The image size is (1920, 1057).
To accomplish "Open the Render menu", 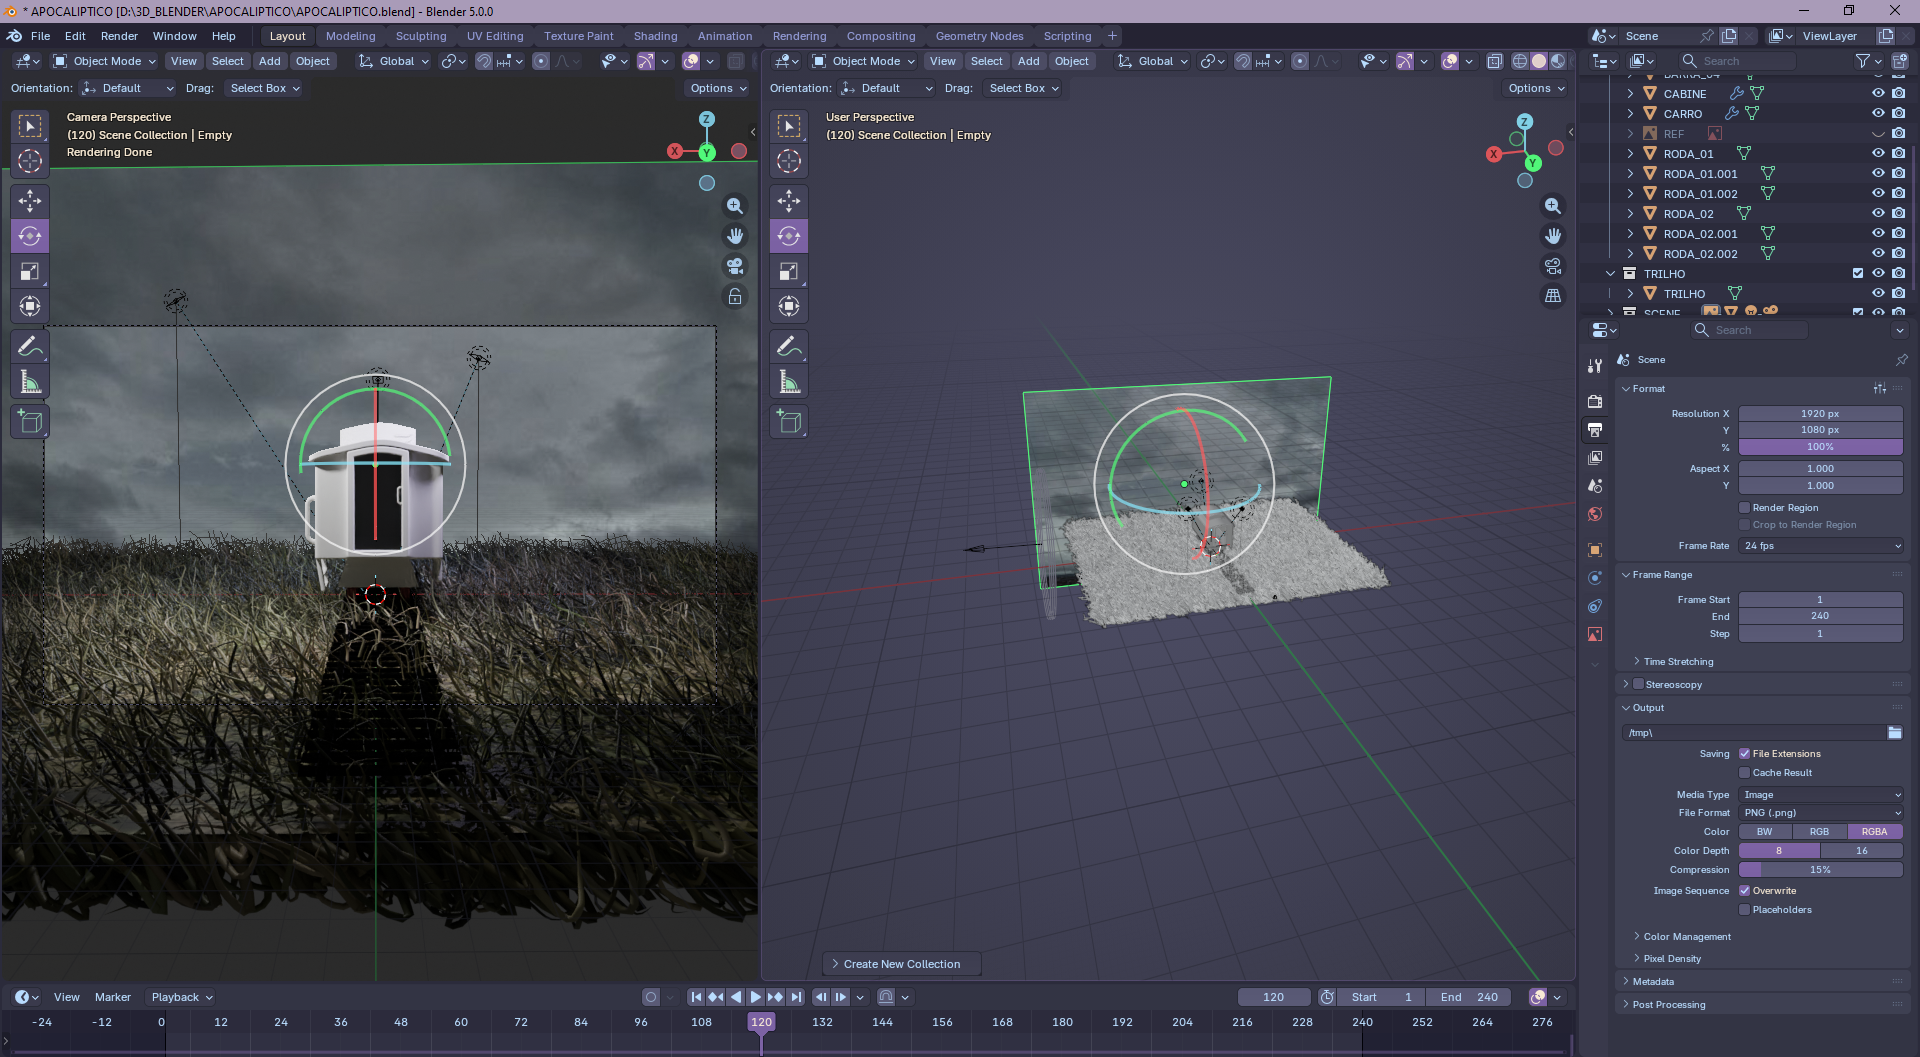I will tap(119, 36).
